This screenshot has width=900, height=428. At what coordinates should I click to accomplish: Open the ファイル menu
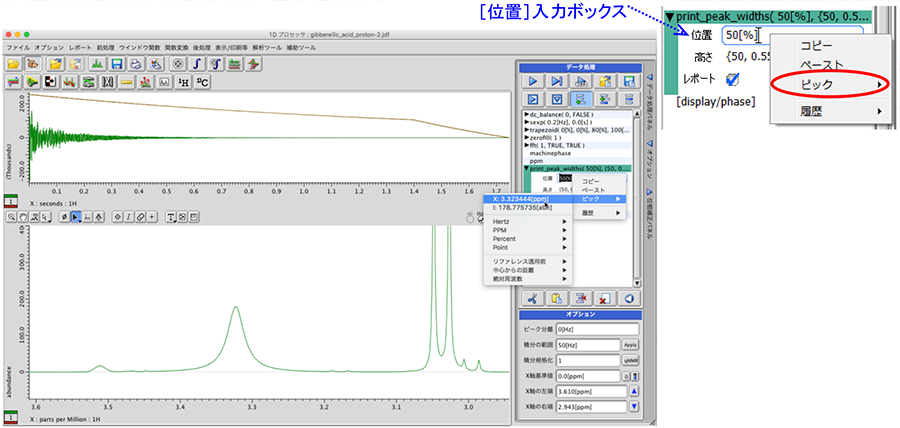18,48
